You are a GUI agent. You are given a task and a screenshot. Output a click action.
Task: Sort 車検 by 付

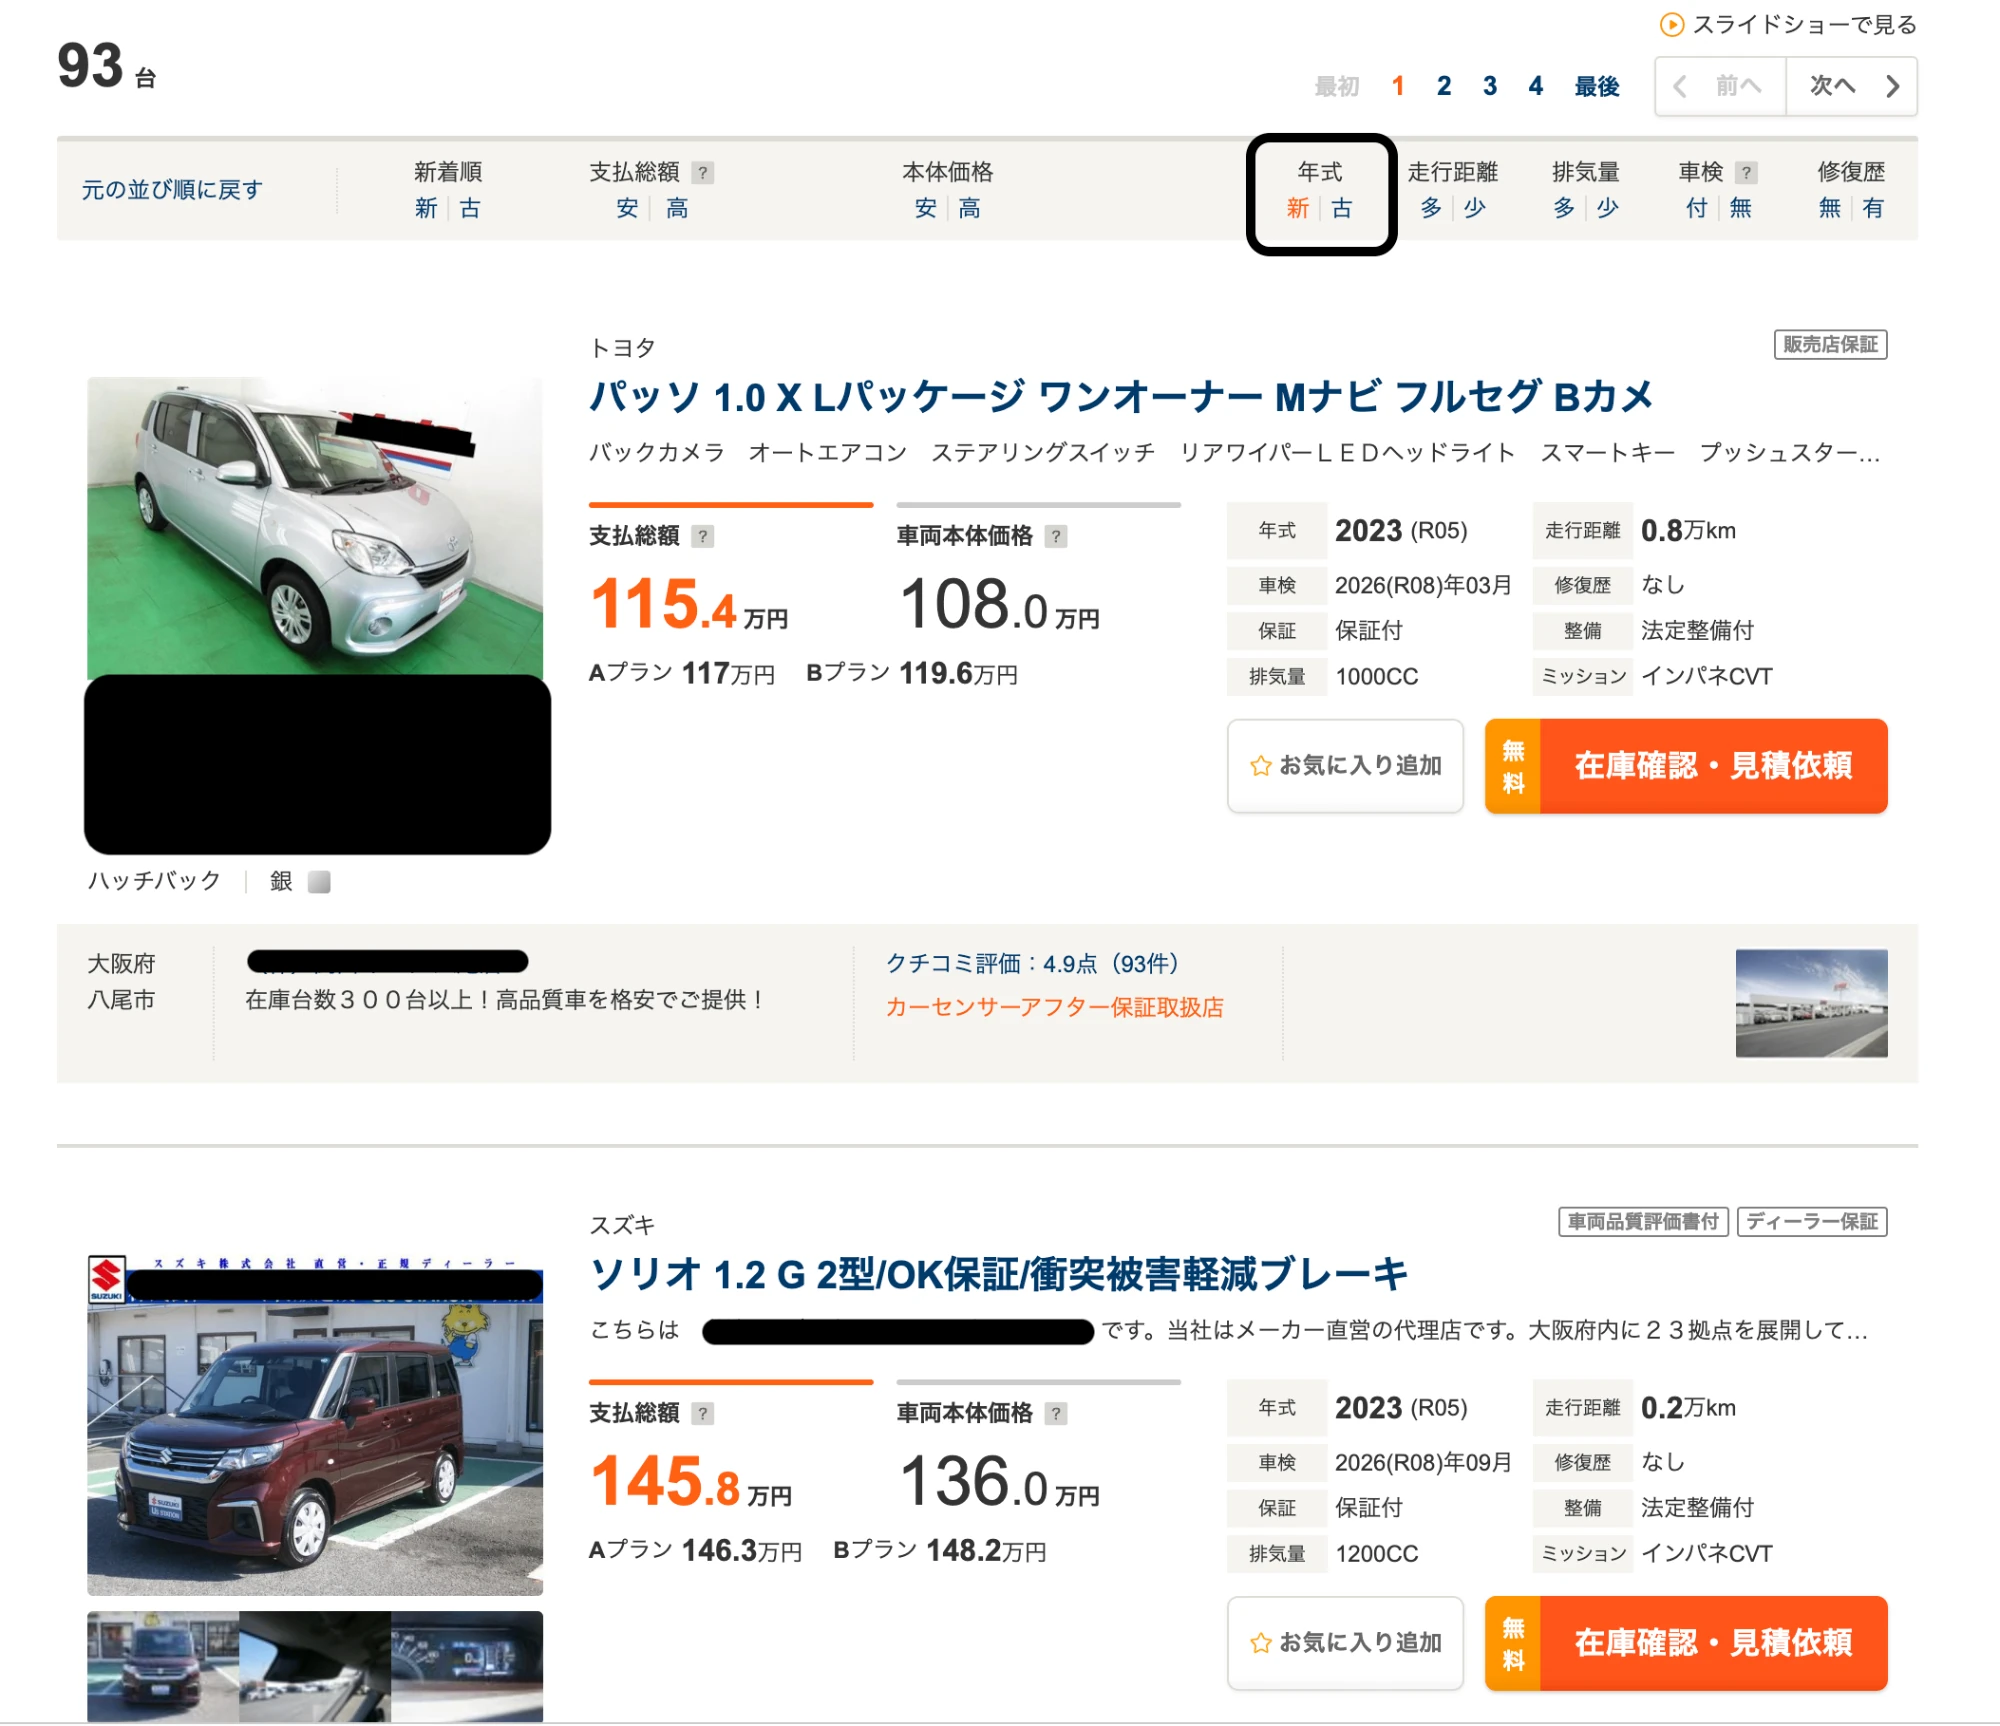(1697, 208)
